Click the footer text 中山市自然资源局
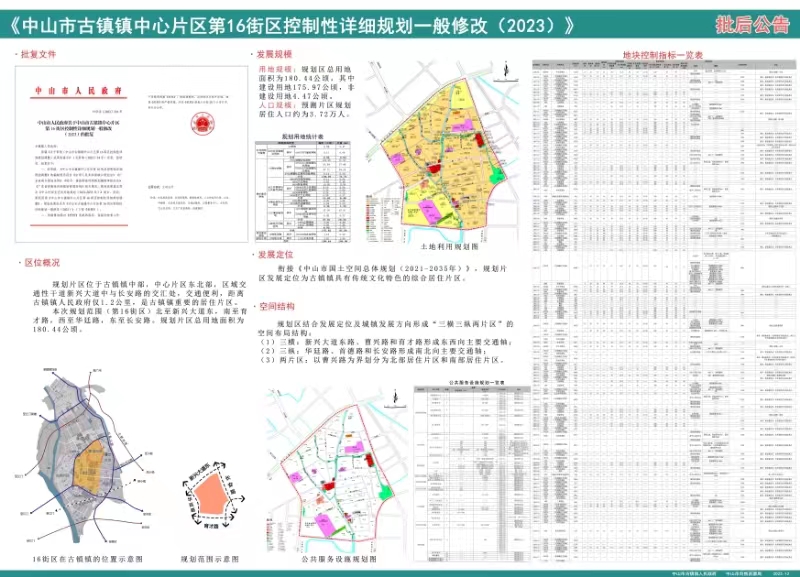The image size is (800, 577). point(743,573)
